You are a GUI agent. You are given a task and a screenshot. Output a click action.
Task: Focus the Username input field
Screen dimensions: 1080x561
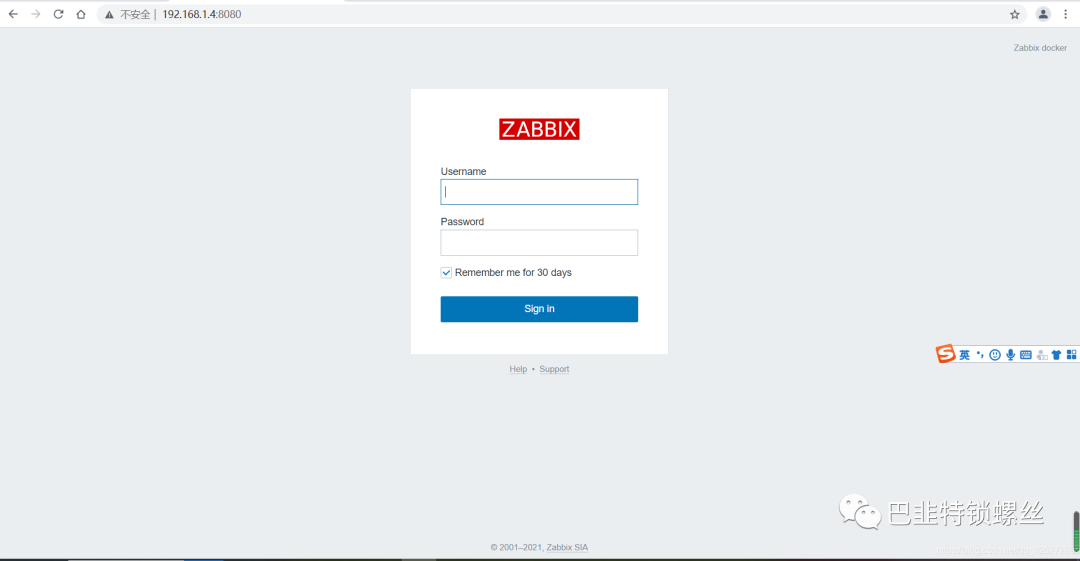(x=539, y=192)
